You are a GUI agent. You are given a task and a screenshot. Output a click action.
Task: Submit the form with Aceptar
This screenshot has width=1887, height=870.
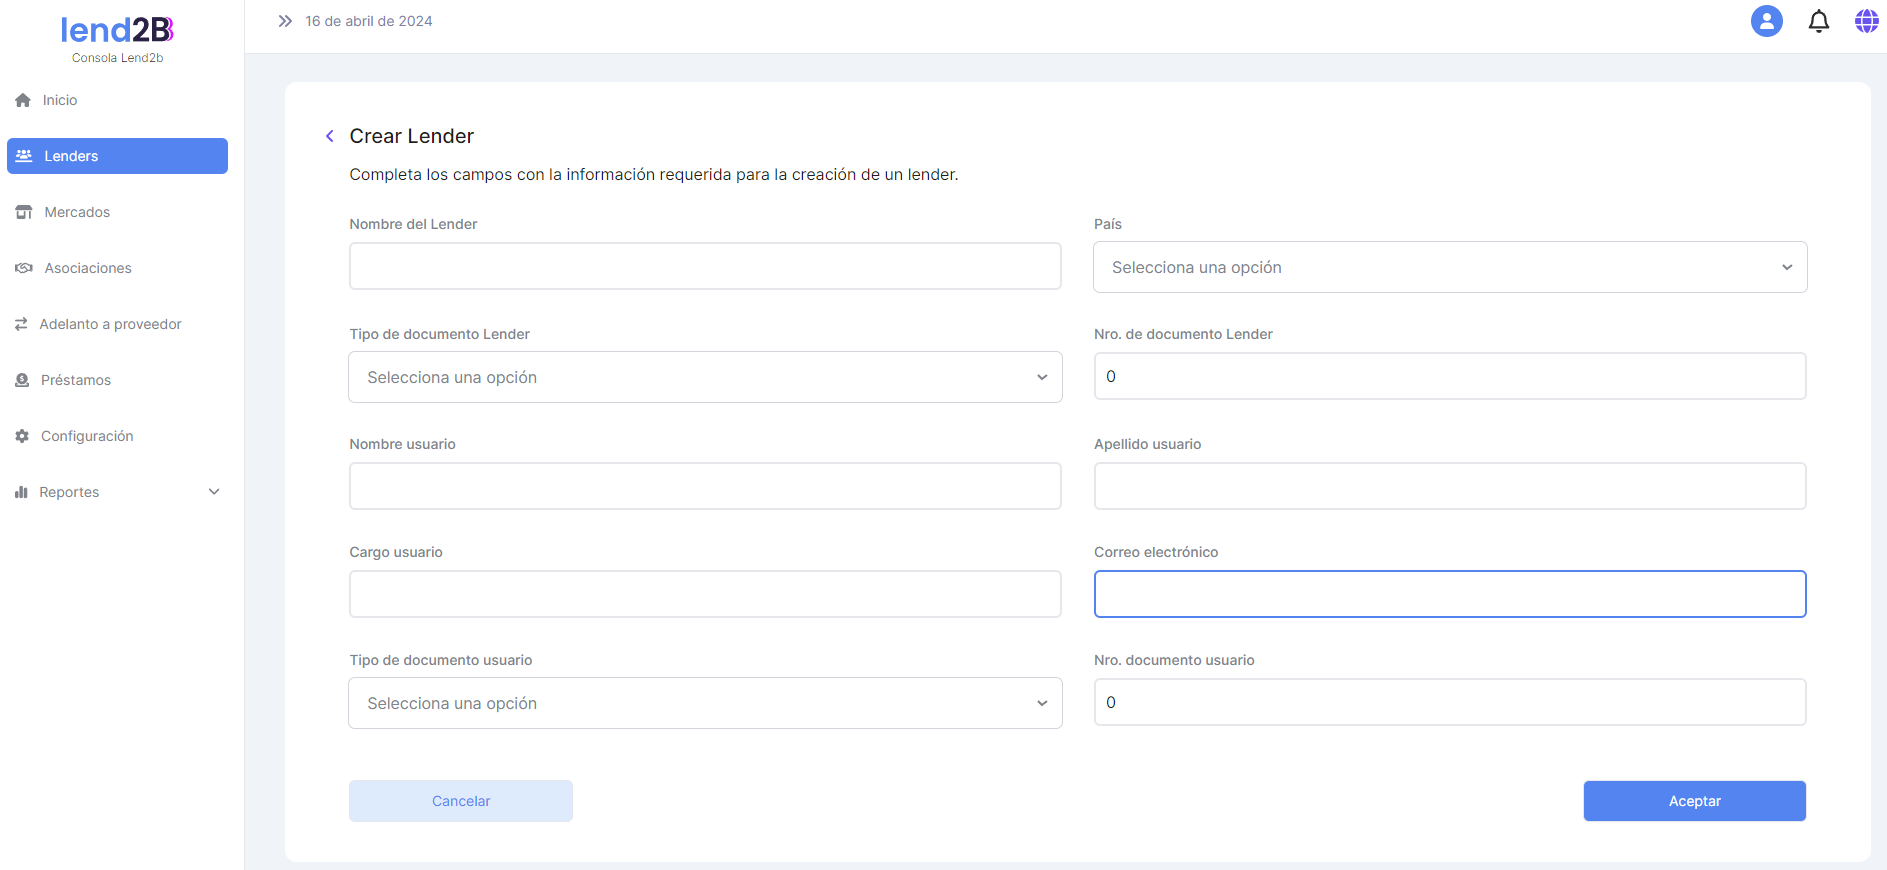1694,801
